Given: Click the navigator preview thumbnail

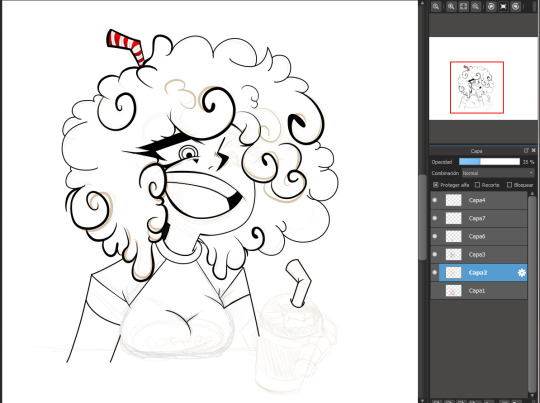Looking at the screenshot, I should (x=483, y=79).
